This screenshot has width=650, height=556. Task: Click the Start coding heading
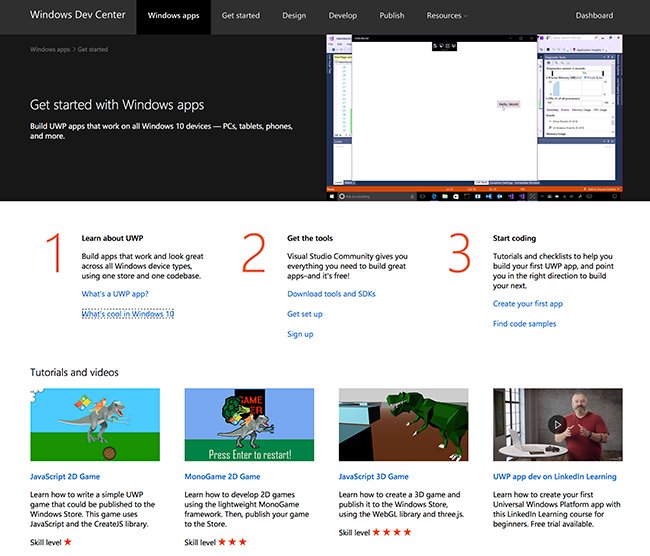click(x=514, y=238)
